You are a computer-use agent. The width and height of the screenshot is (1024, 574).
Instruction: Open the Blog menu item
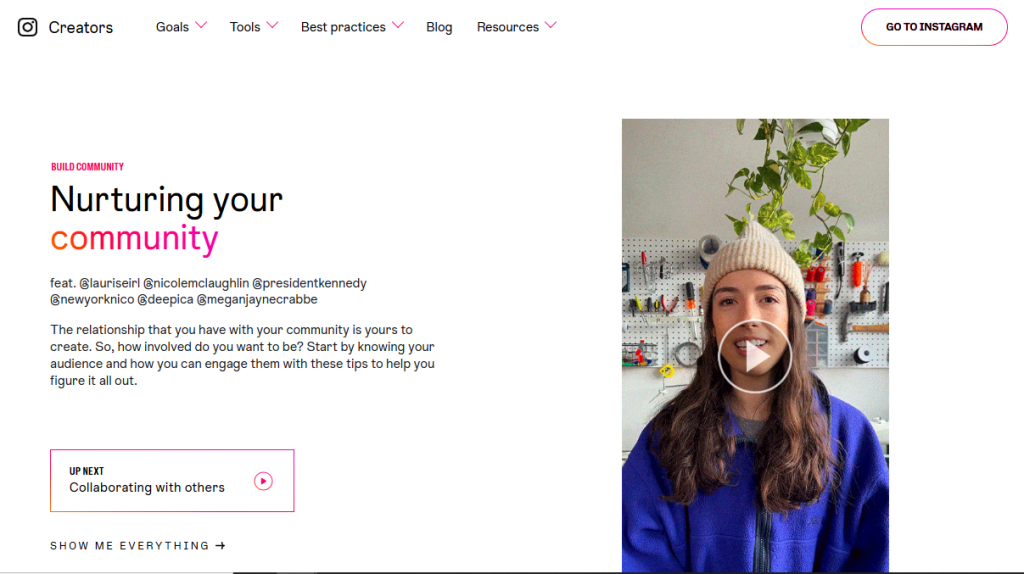click(x=439, y=27)
